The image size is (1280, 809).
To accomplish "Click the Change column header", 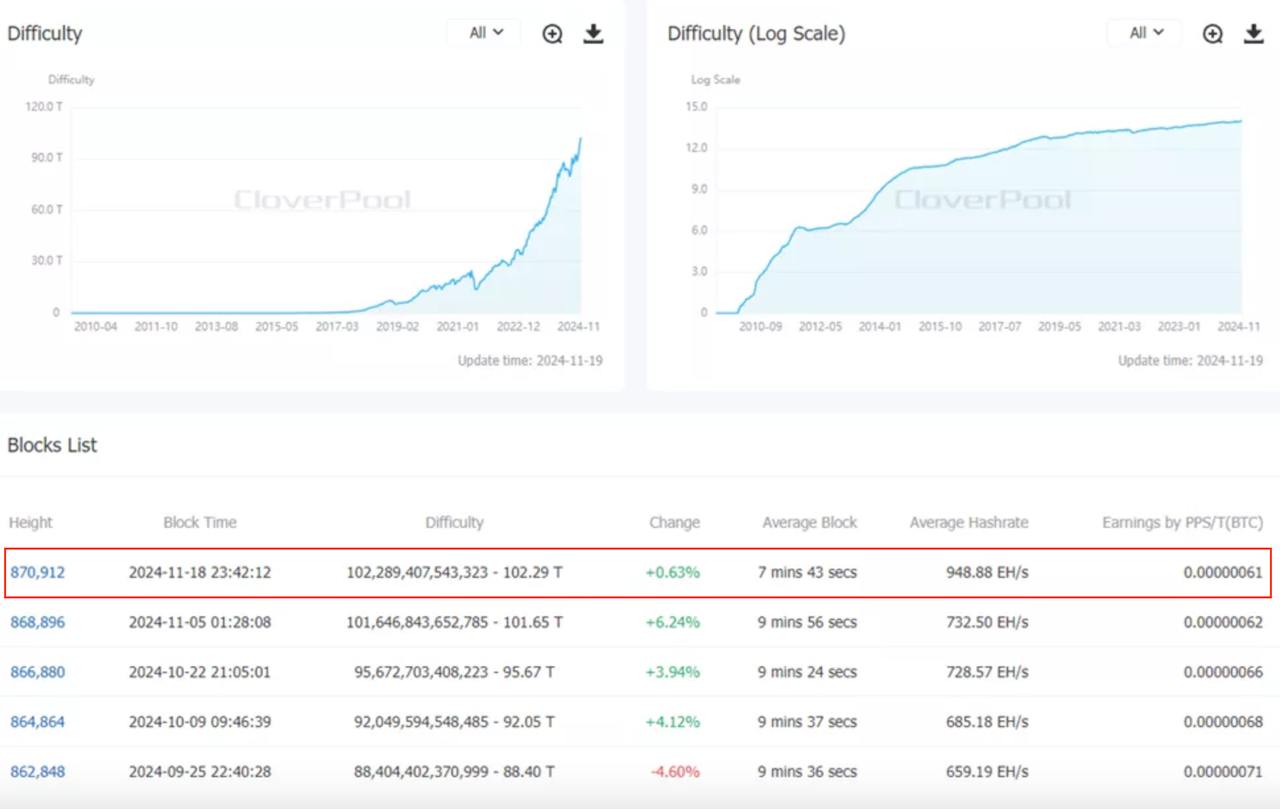I will click(x=675, y=522).
